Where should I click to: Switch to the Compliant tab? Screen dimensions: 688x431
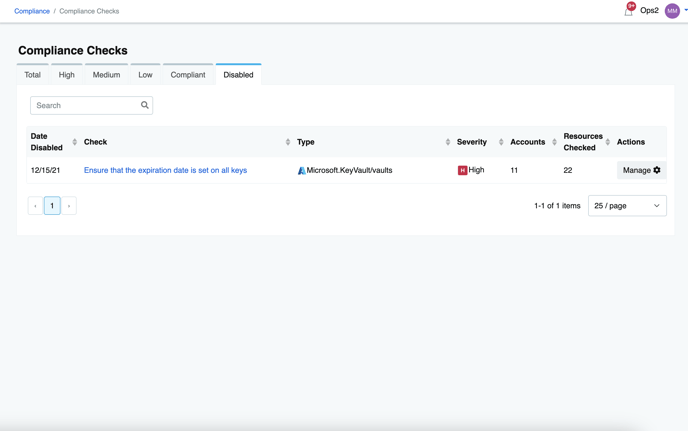[188, 75]
